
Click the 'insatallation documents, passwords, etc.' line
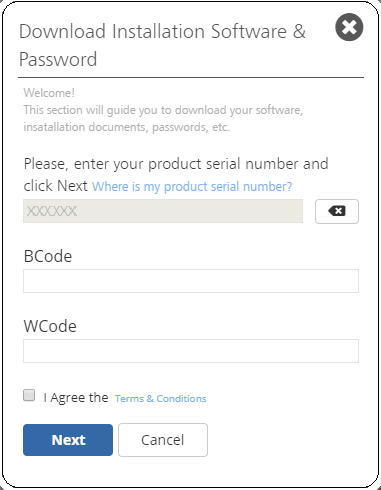[x=127, y=127]
